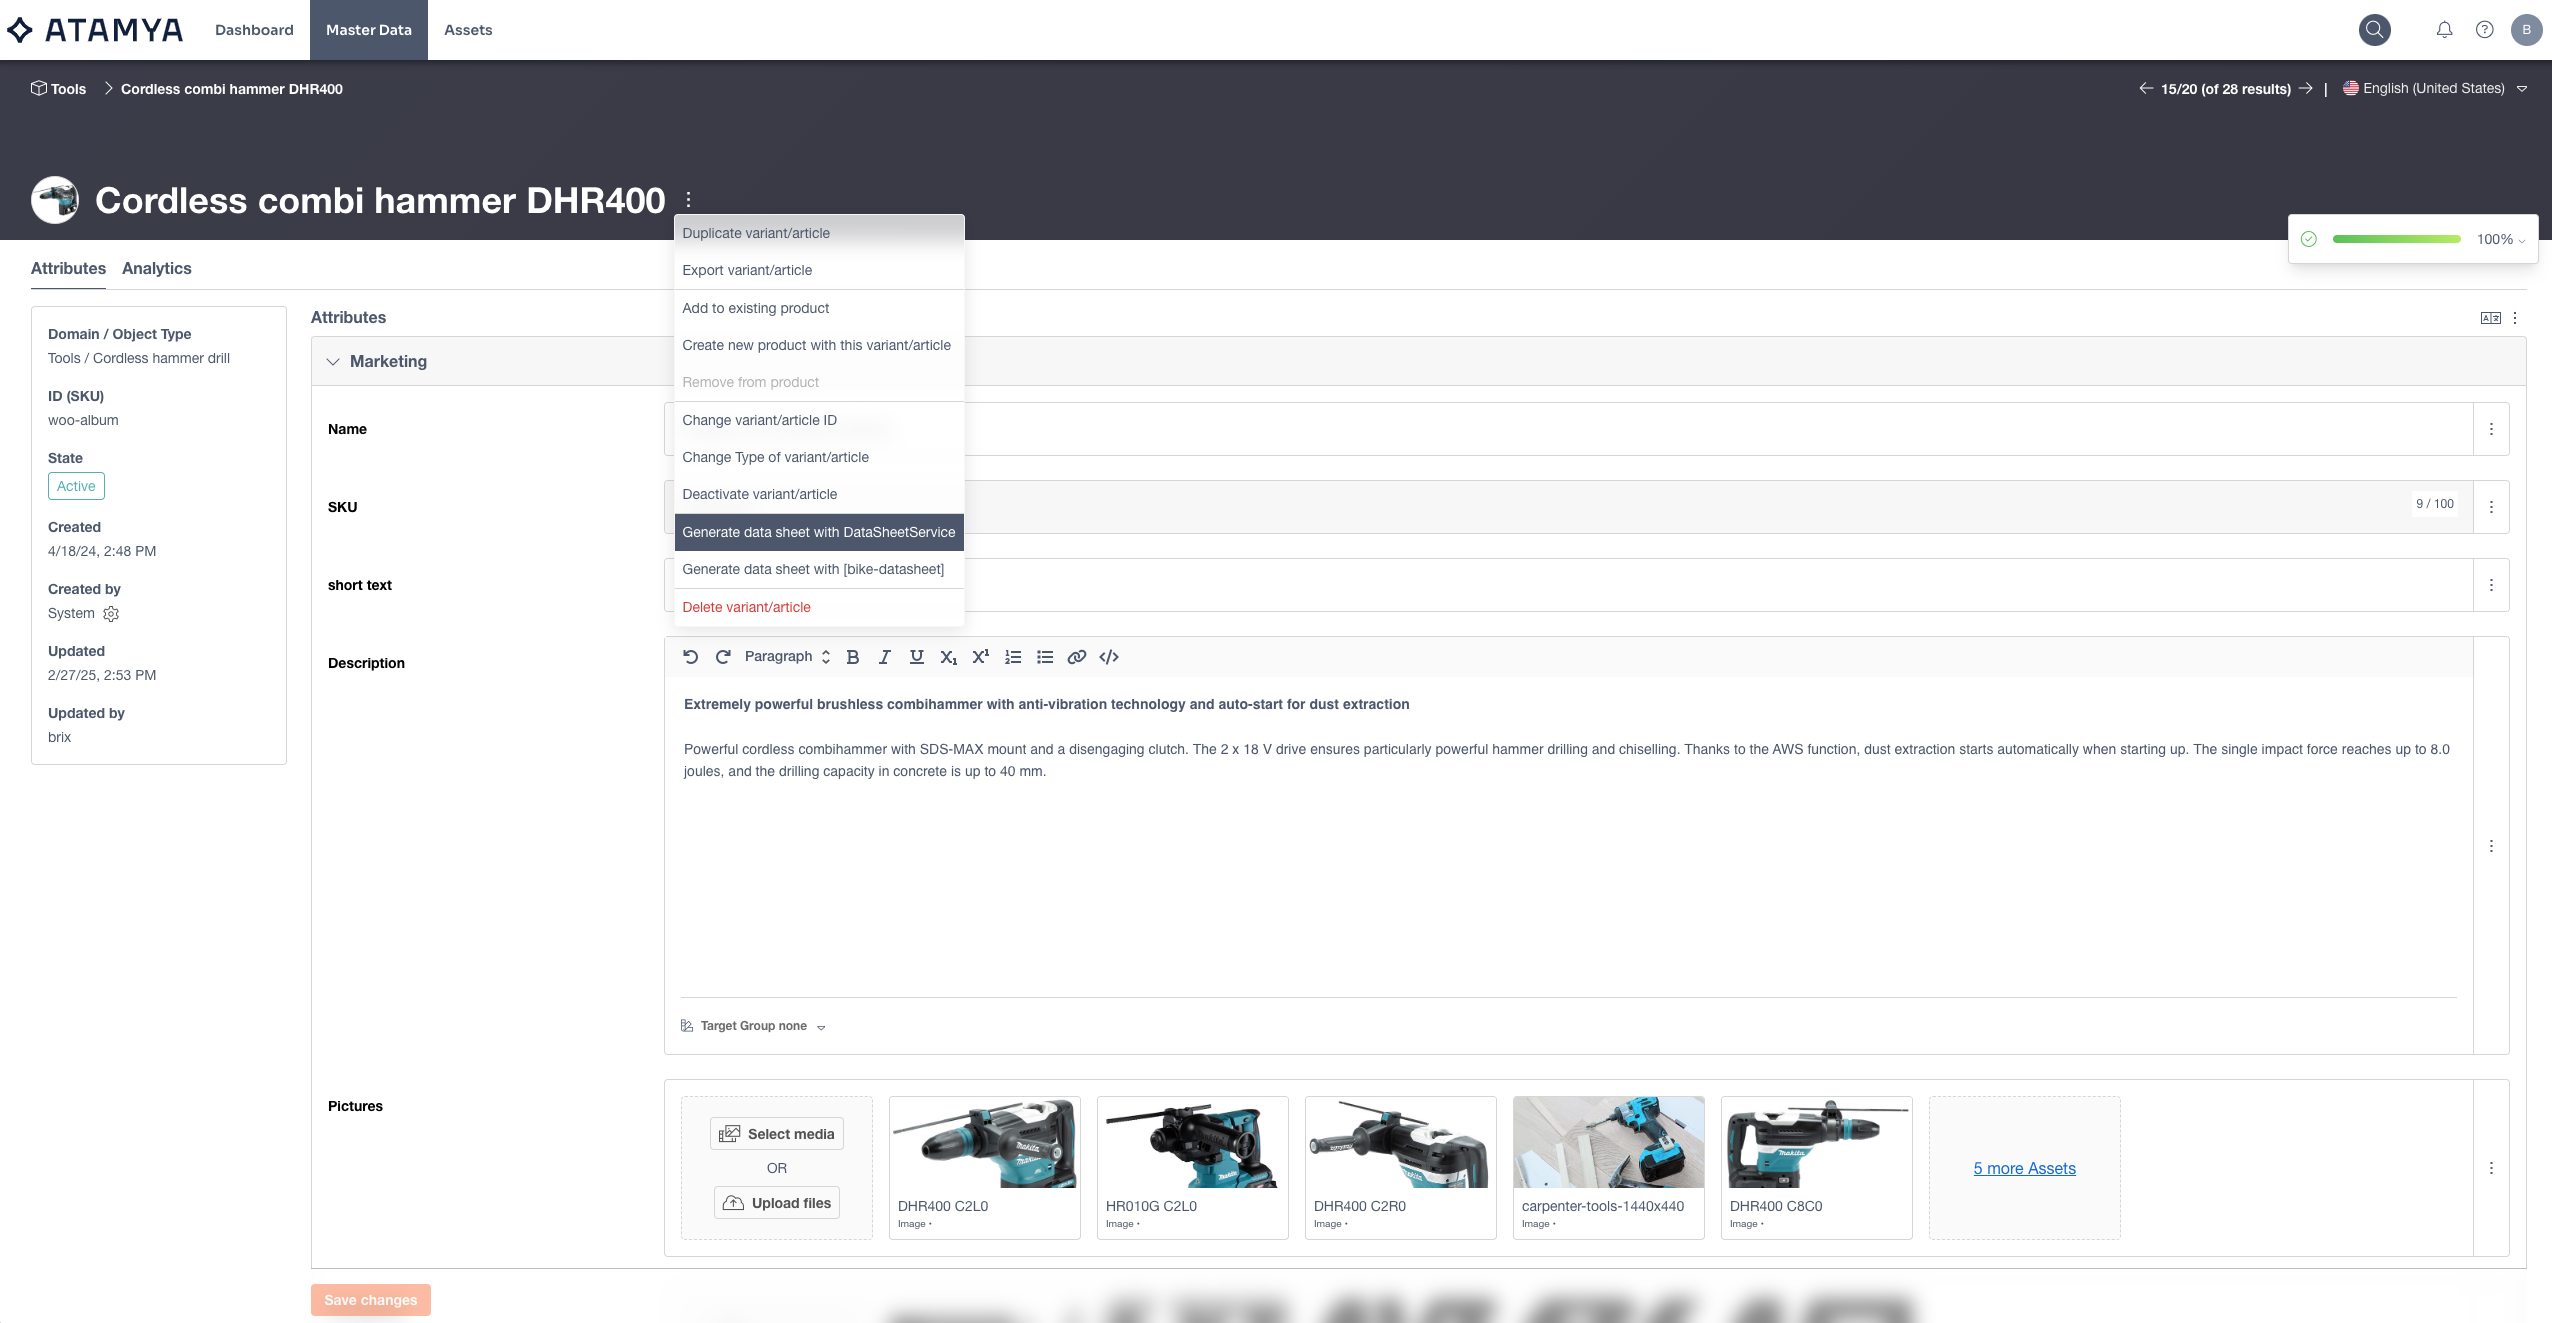Screen dimensions: 2552x1323
Task: Open options for short text row
Action: [x=2491, y=585]
